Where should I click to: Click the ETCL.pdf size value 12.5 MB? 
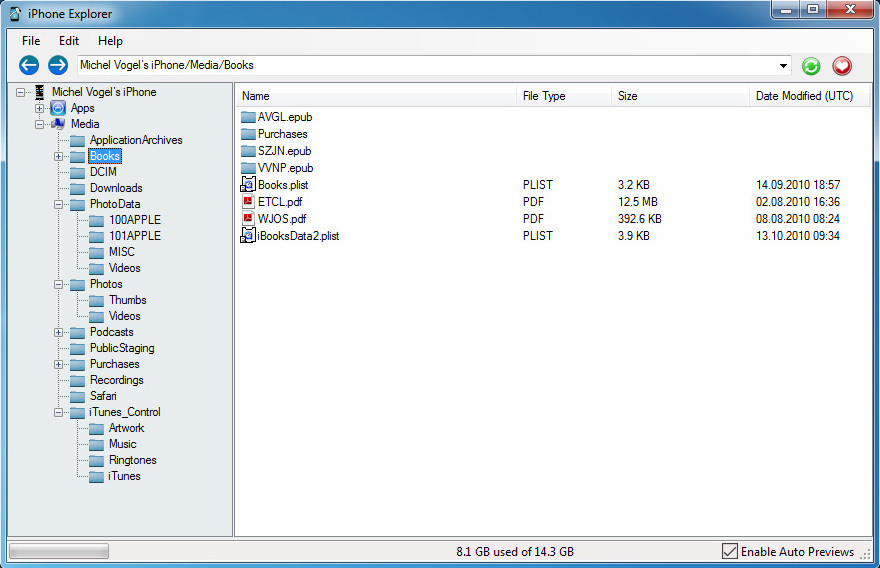tap(638, 201)
